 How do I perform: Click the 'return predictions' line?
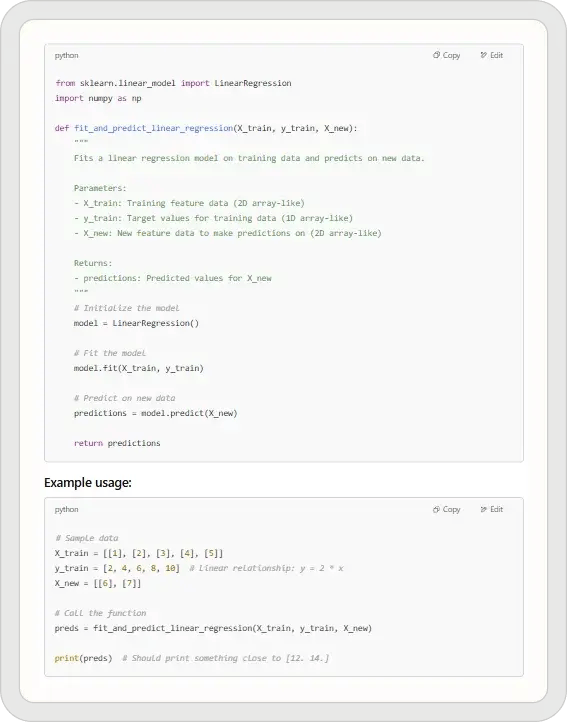[x=117, y=443]
